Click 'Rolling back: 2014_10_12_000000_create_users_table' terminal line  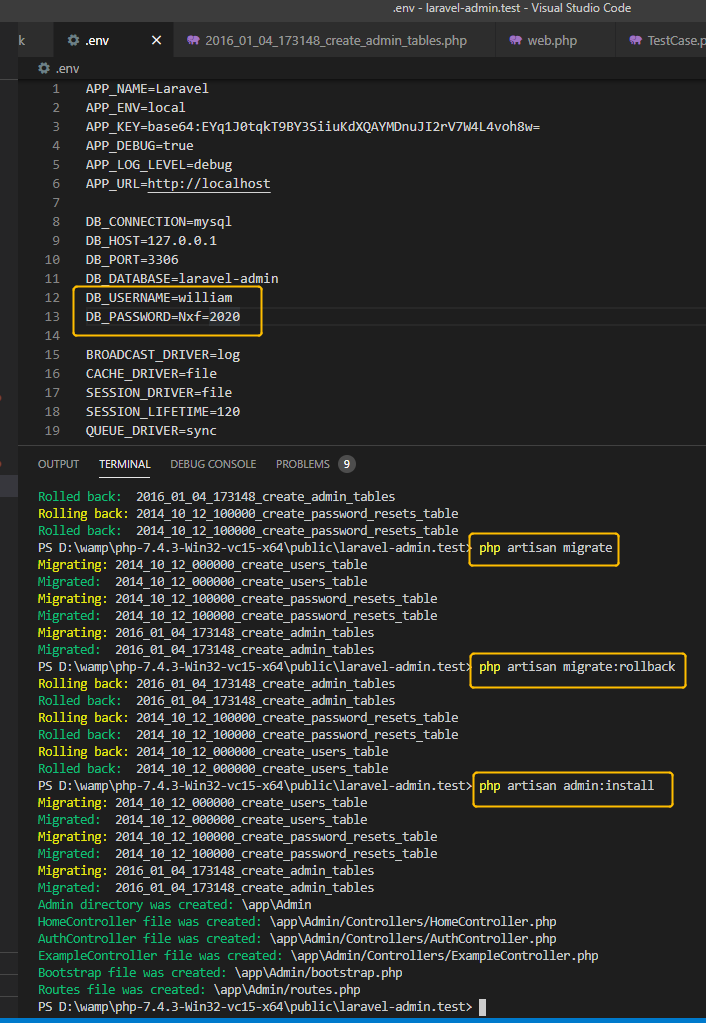(x=213, y=752)
